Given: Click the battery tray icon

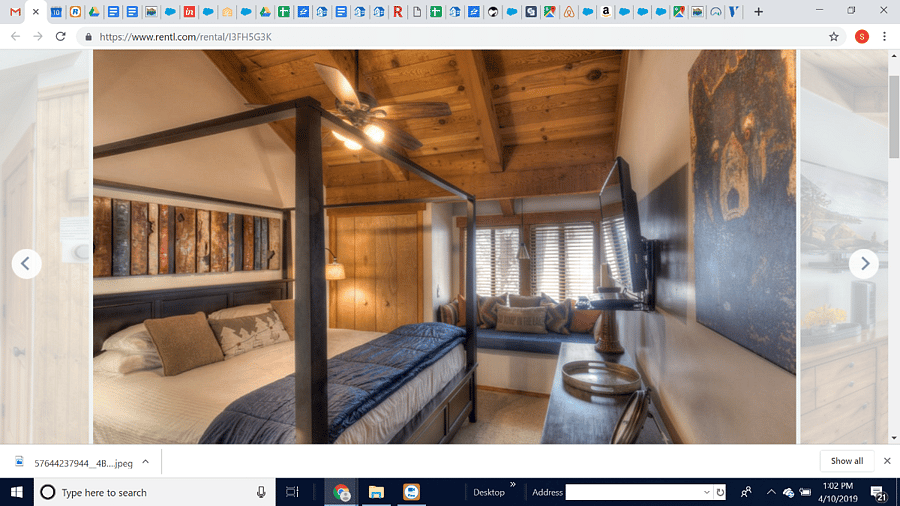Looking at the screenshot, I should pos(805,492).
